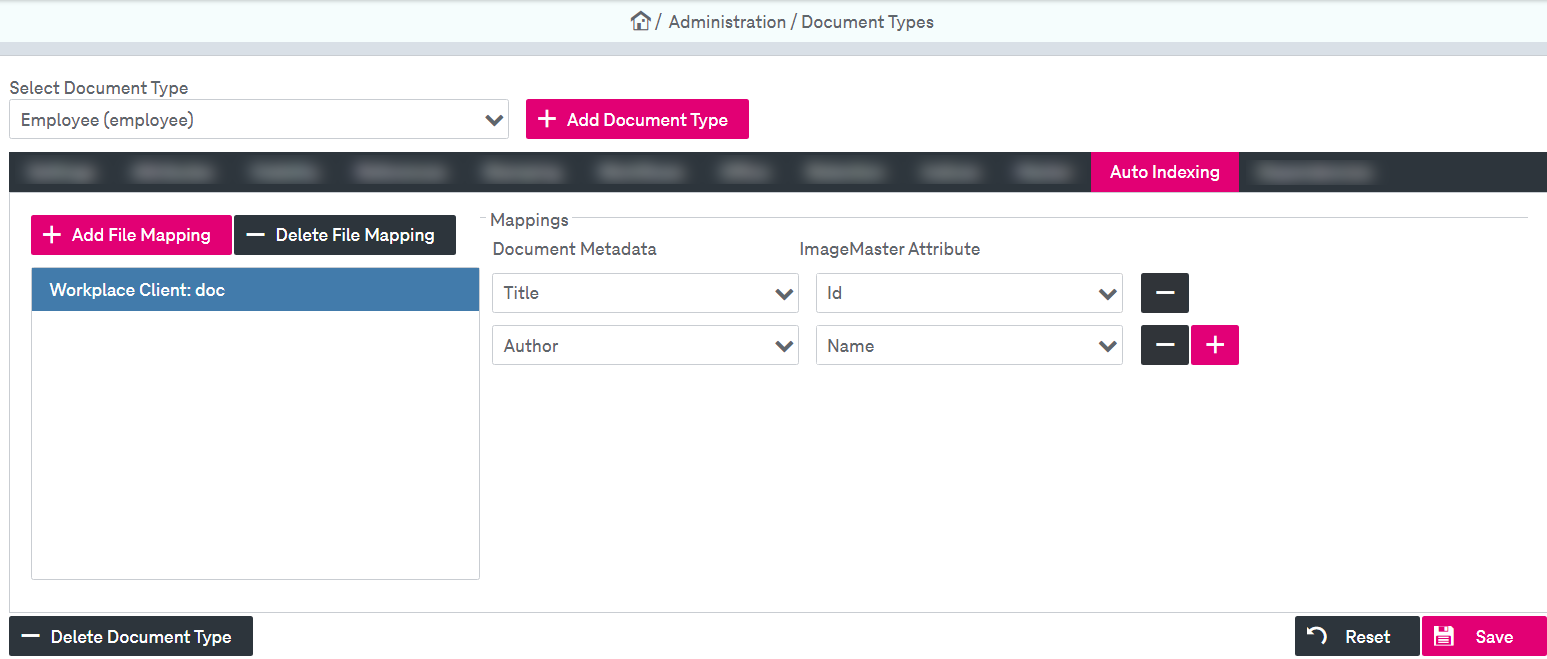Switch to the Auto Indexing tab
The height and width of the screenshot is (659, 1547).
pos(1164,172)
